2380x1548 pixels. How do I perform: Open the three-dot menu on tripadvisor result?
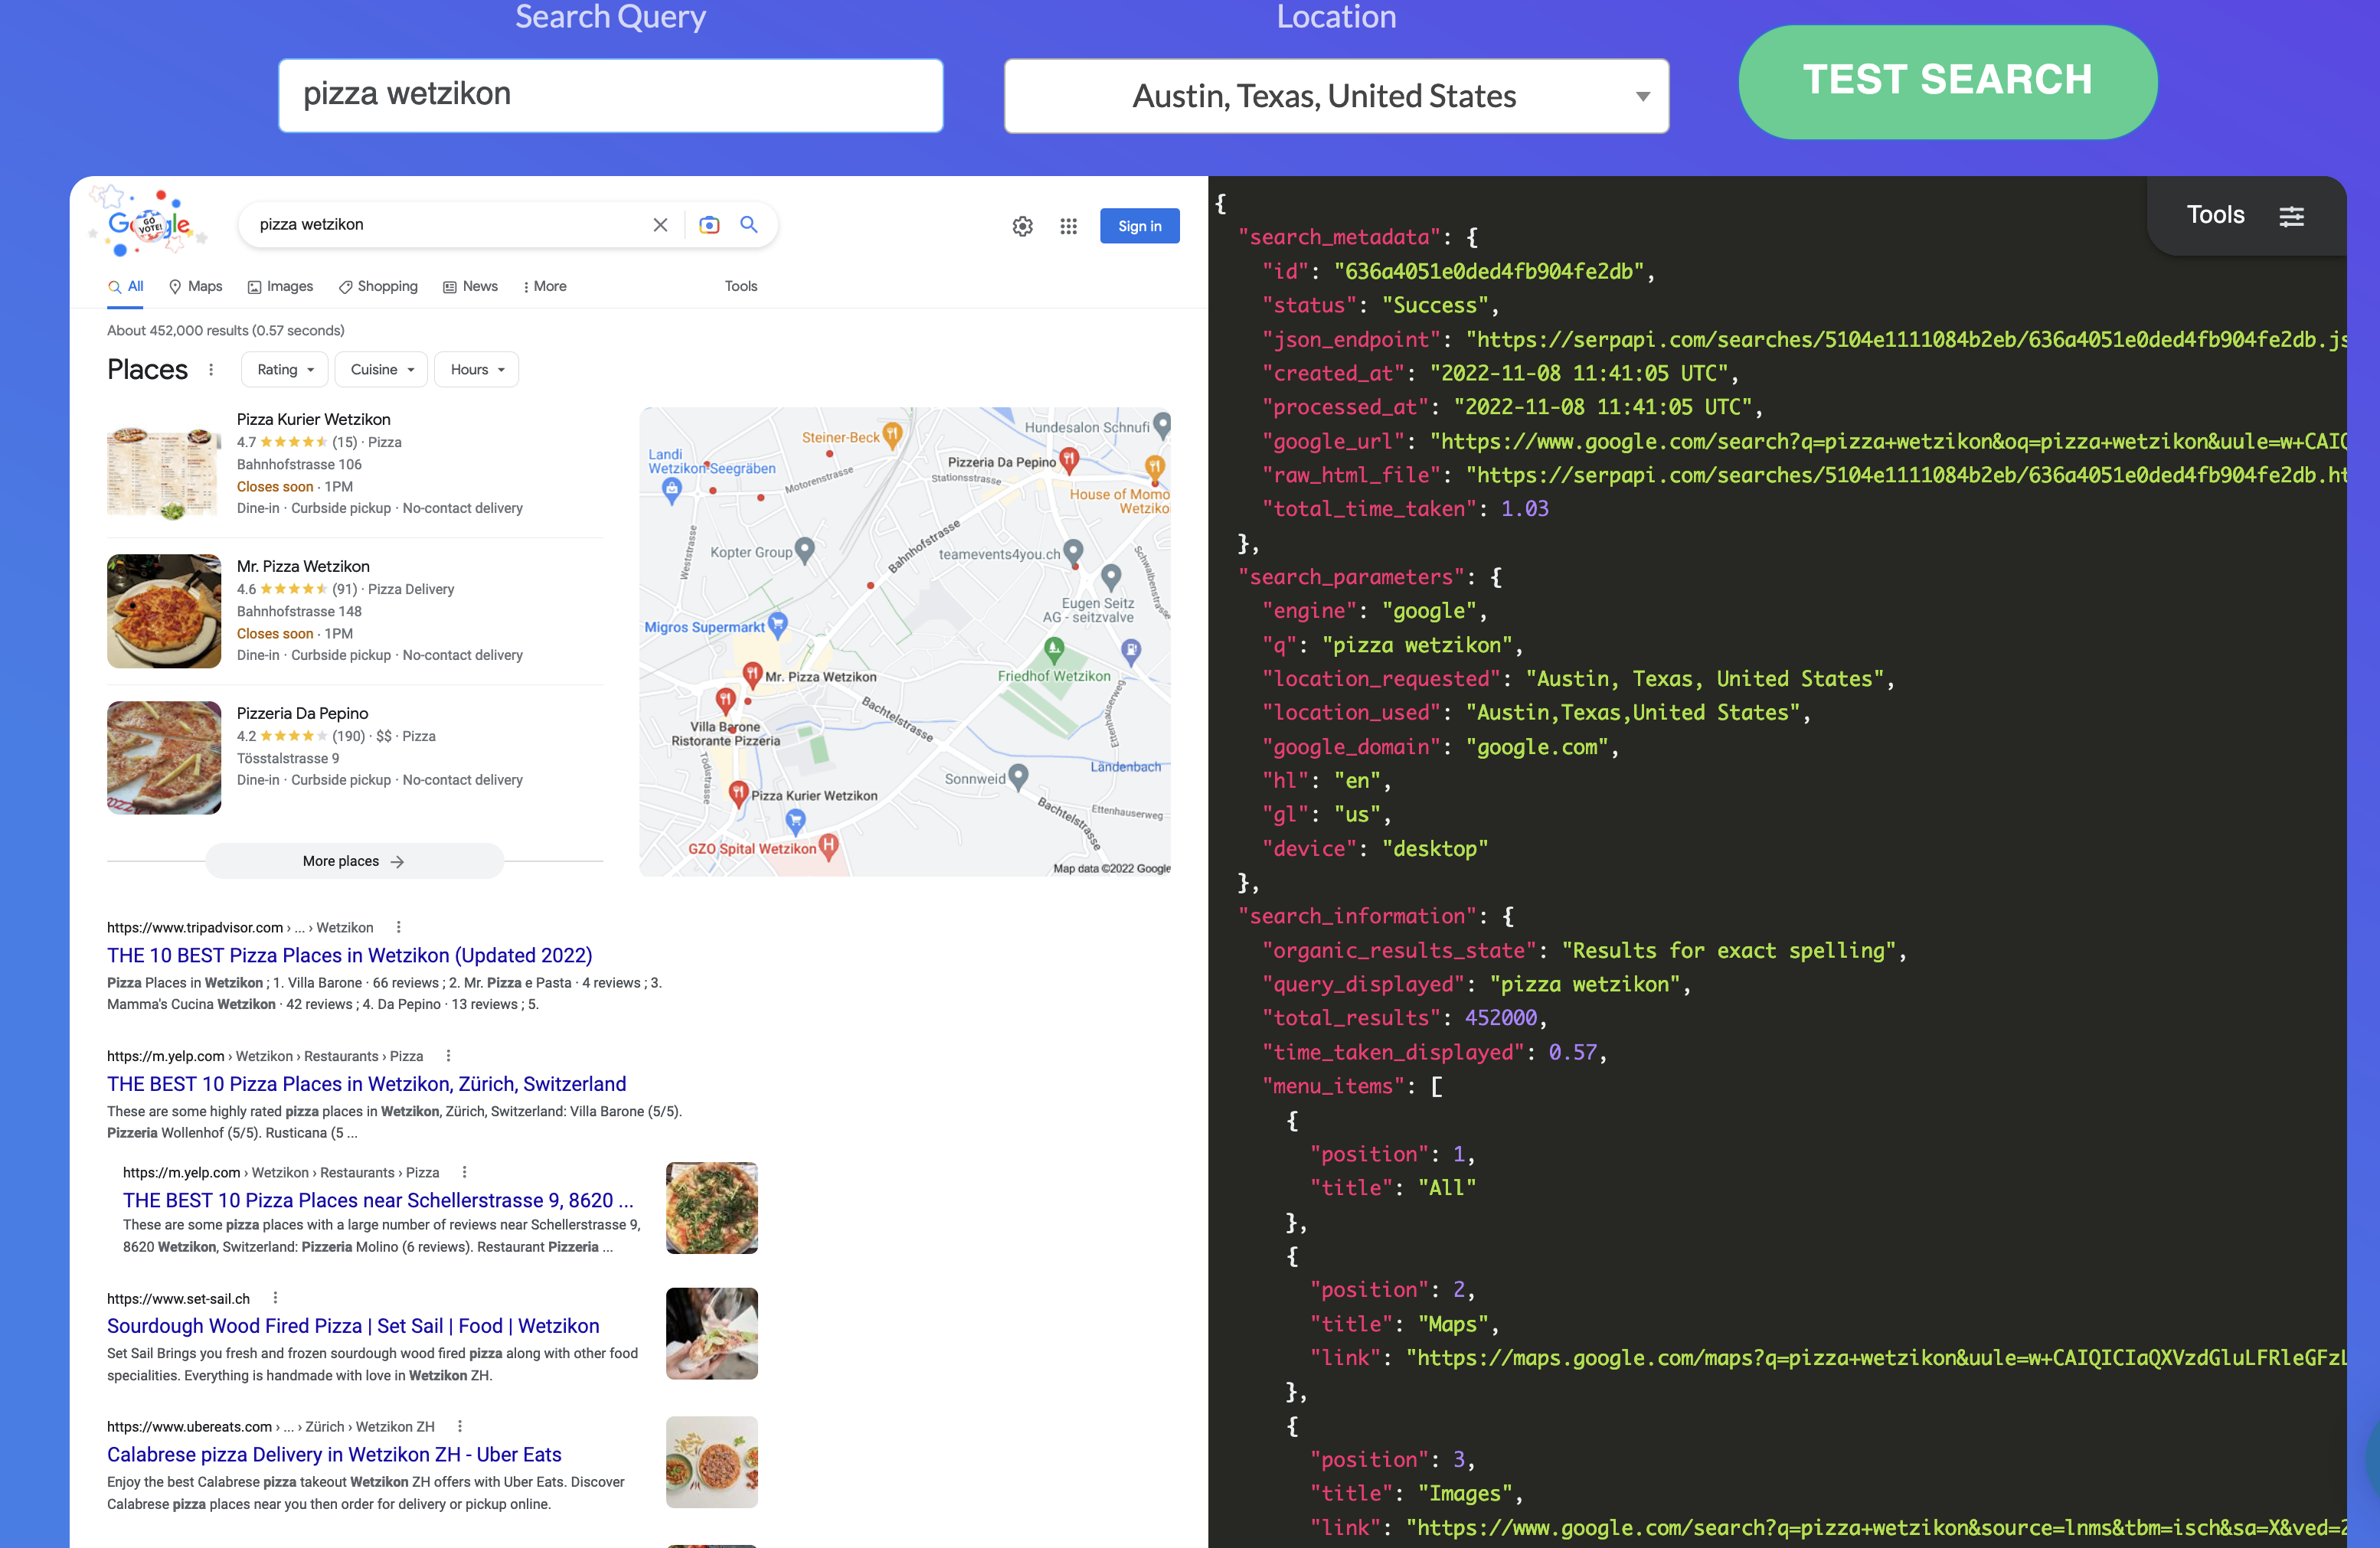pyautogui.click(x=397, y=927)
